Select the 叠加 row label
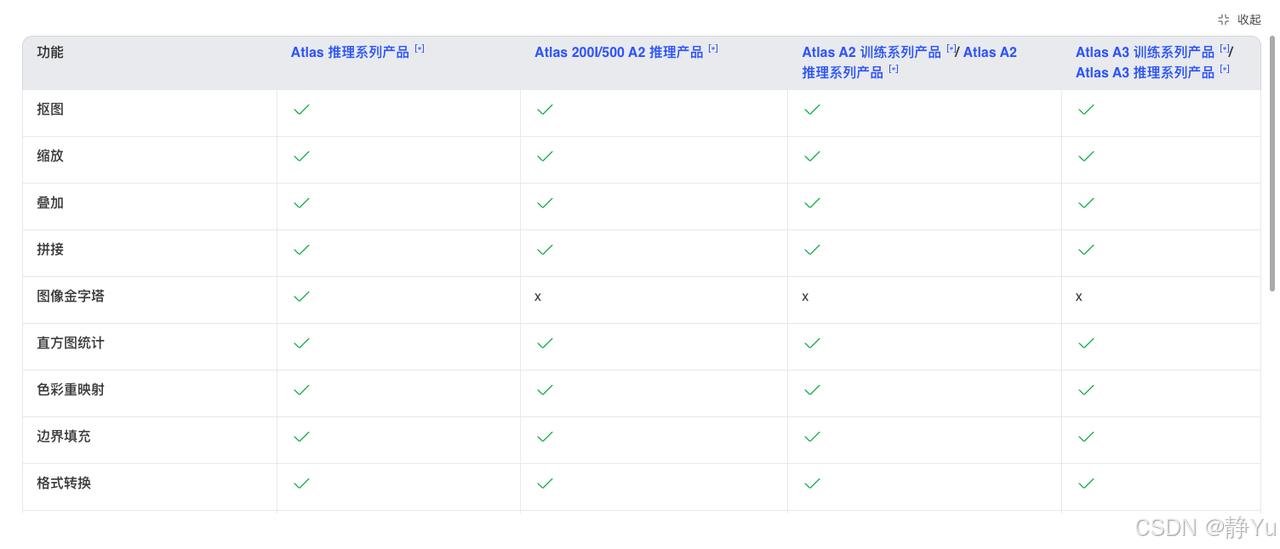 coord(50,203)
